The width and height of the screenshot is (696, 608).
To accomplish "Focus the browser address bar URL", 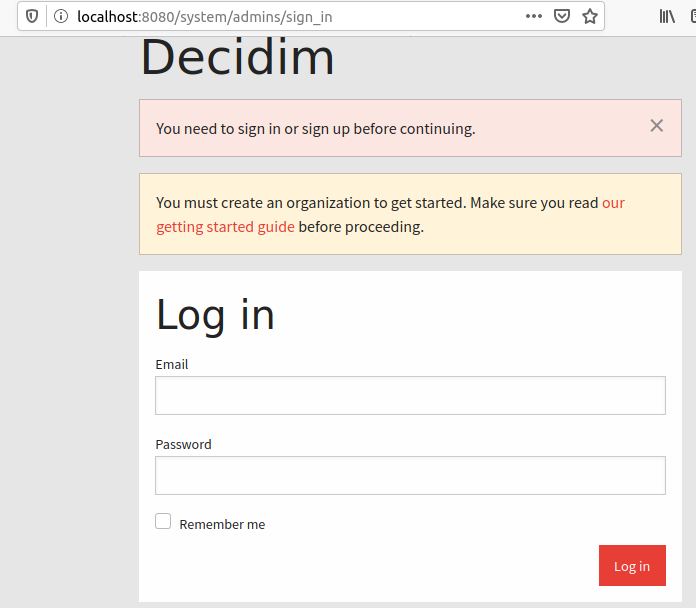I will (x=204, y=17).
